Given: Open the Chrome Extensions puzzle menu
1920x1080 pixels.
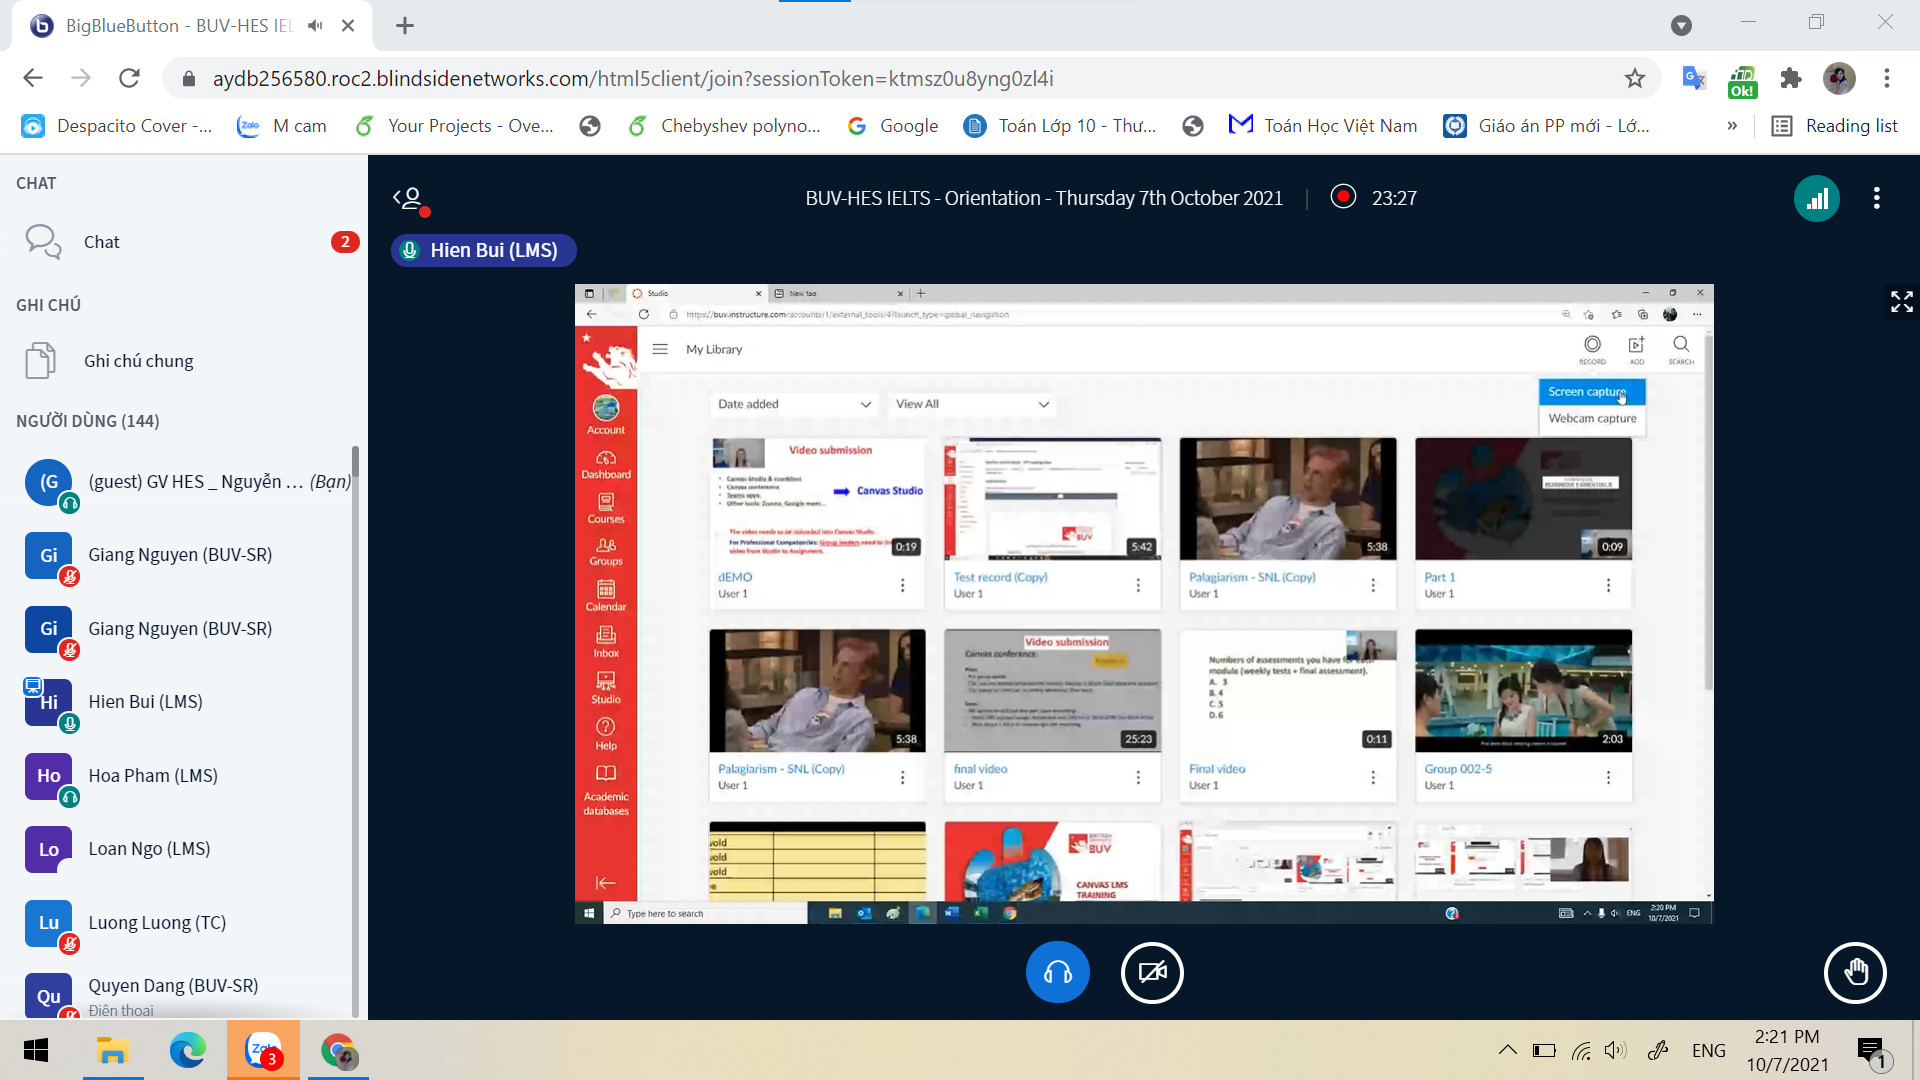Looking at the screenshot, I should point(1790,78).
